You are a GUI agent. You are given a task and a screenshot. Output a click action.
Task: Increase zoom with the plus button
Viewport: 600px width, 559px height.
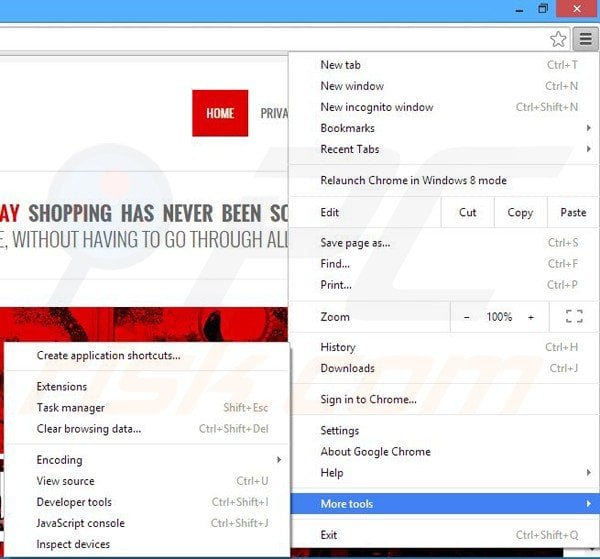[x=531, y=317]
